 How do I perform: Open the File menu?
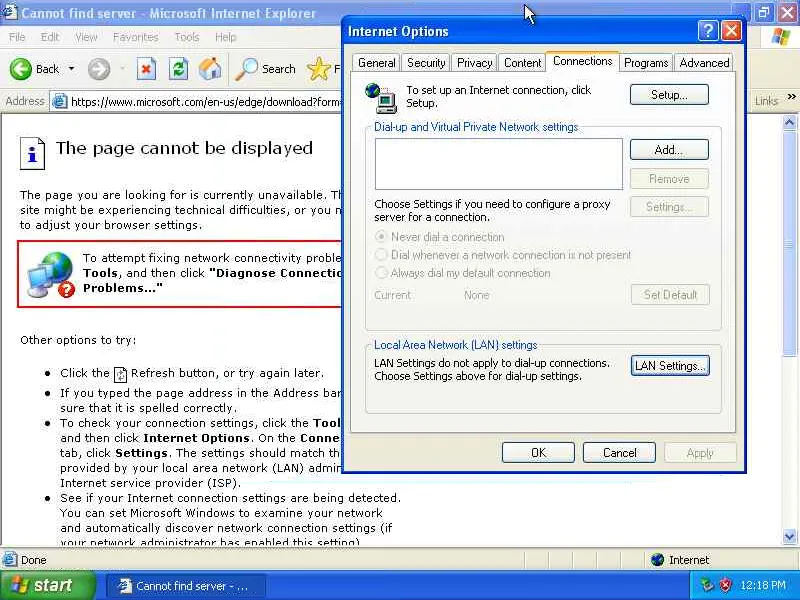[x=17, y=37]
